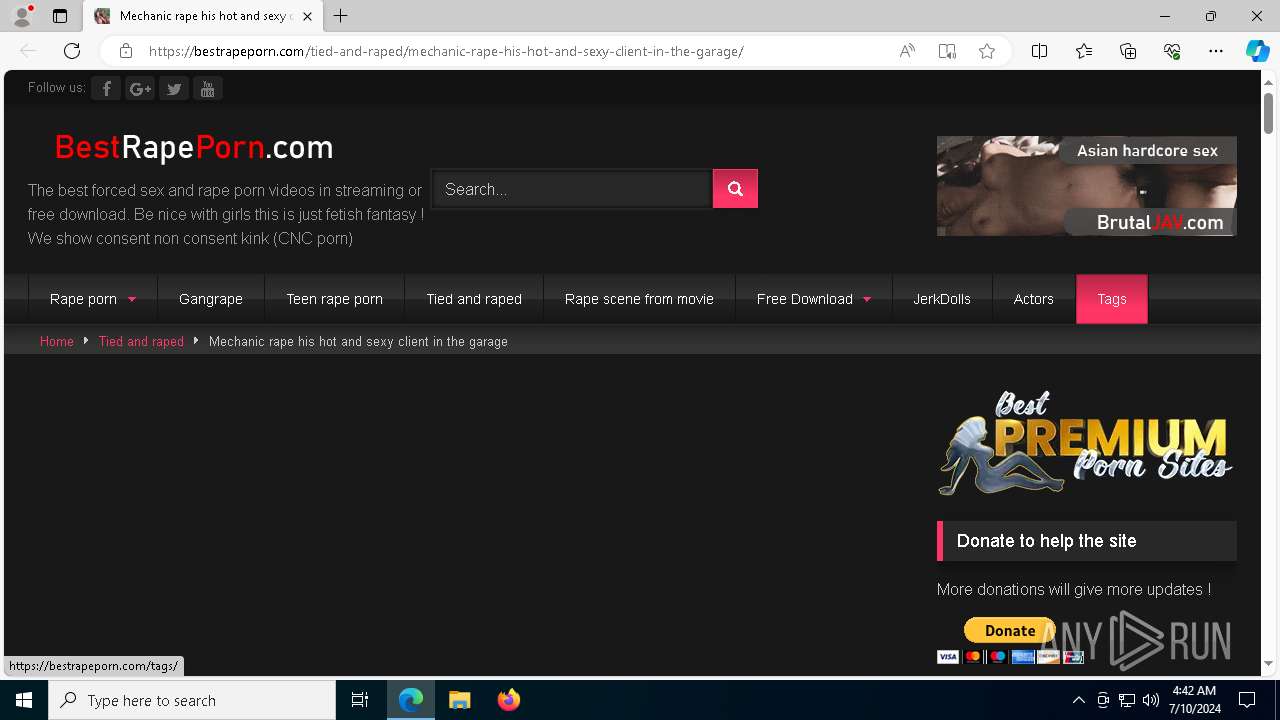Open the Actors menu item
The height and width of the screenshot is (720, 1280).
coord(1033,299)
